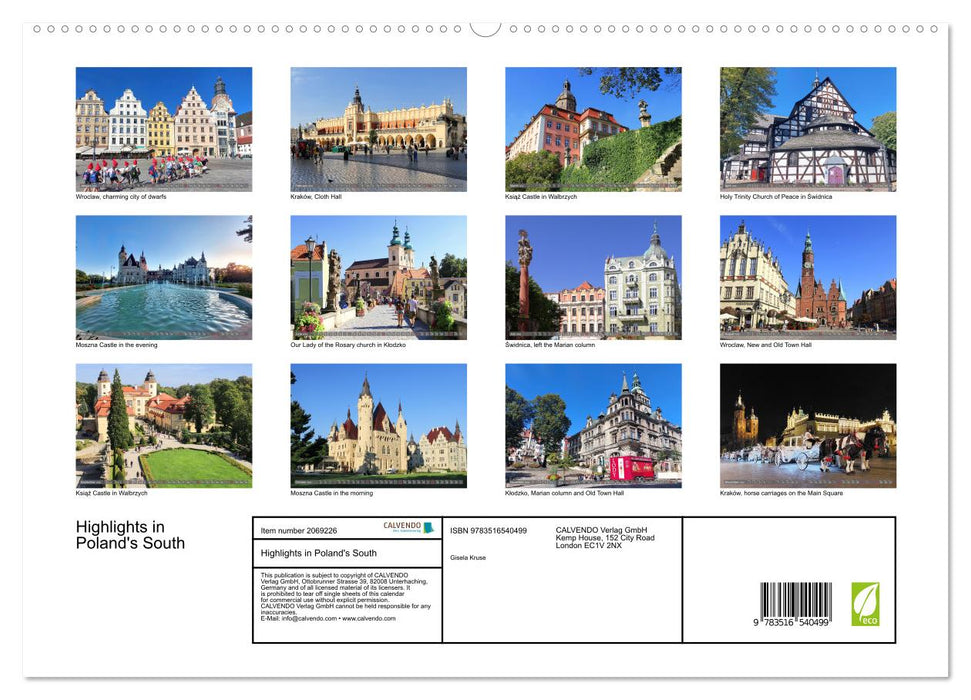971x700 pixels.
Task: Click the Kraków Cloth Hall photo
Action: click(378, 128)
